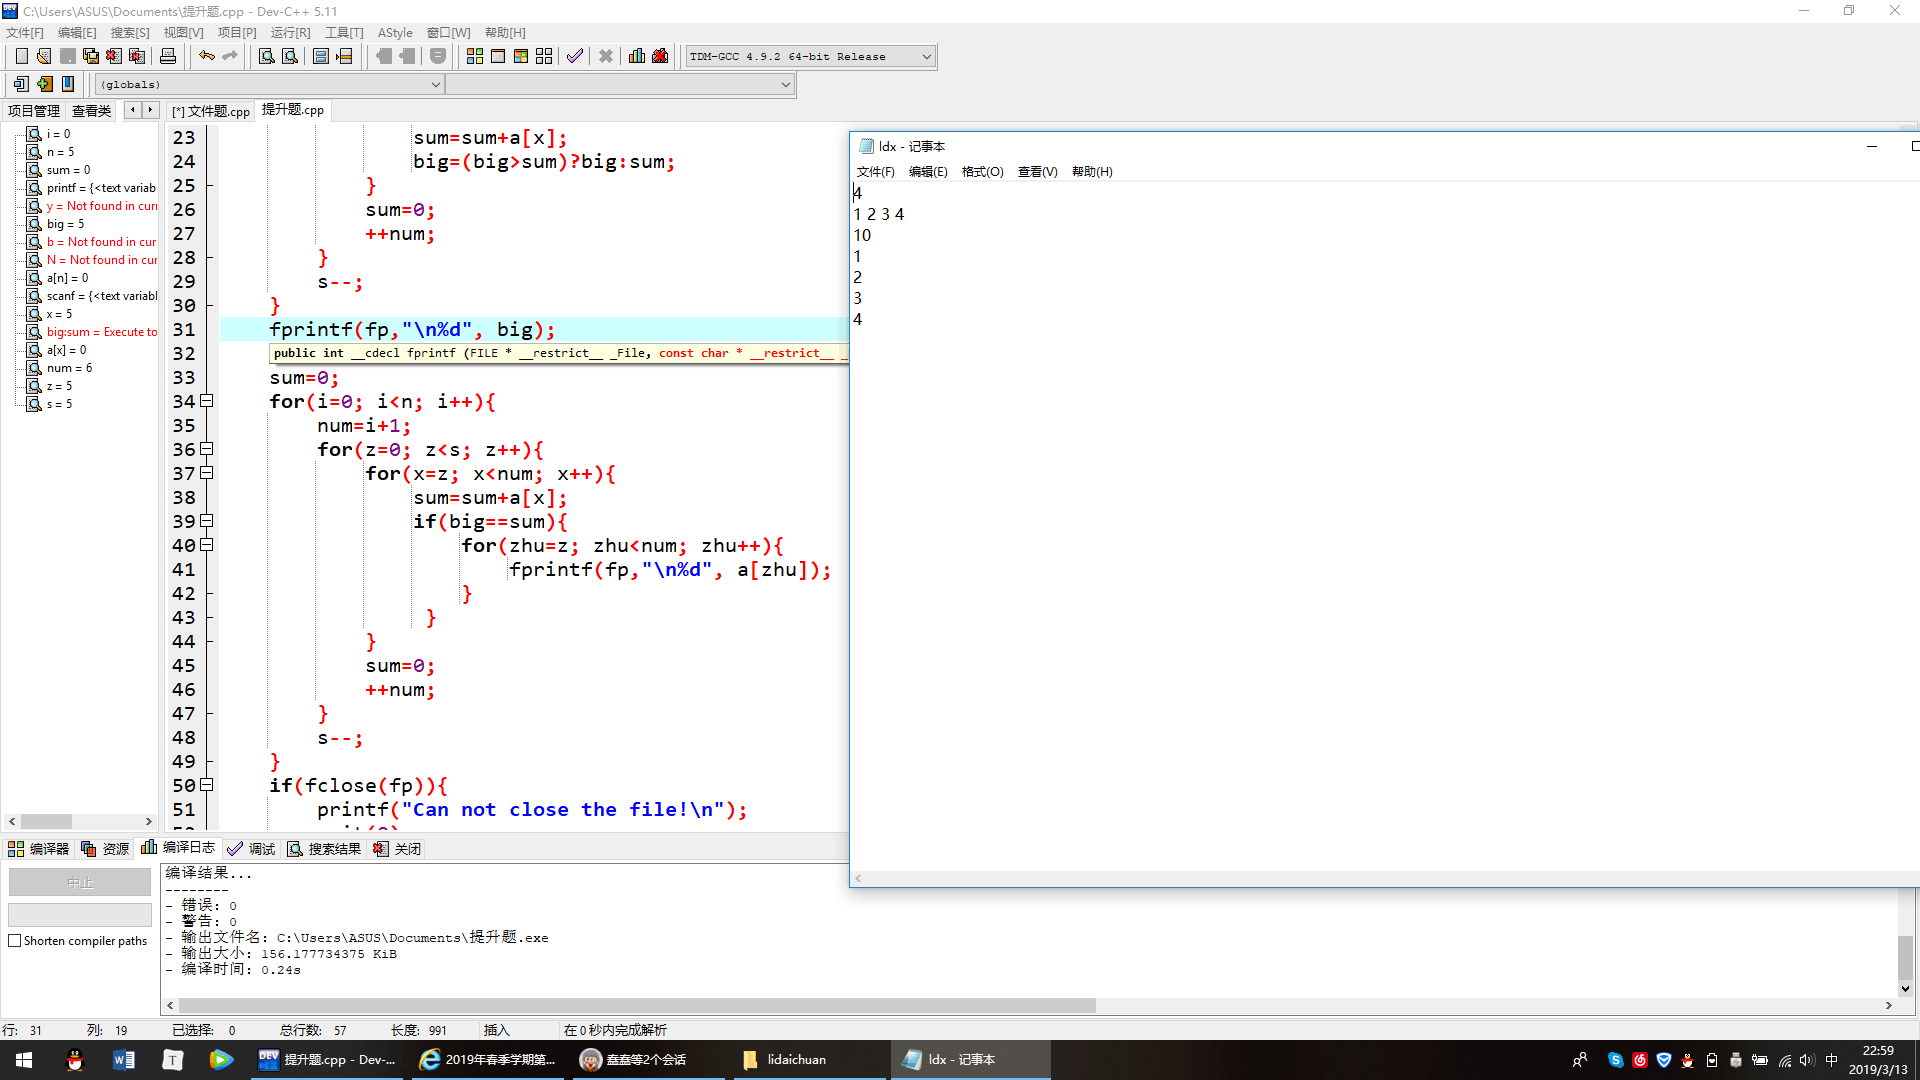Open the 资源 bottom panel tab
Viewport: 1920px width, 1080px height.
pos(106,849)
